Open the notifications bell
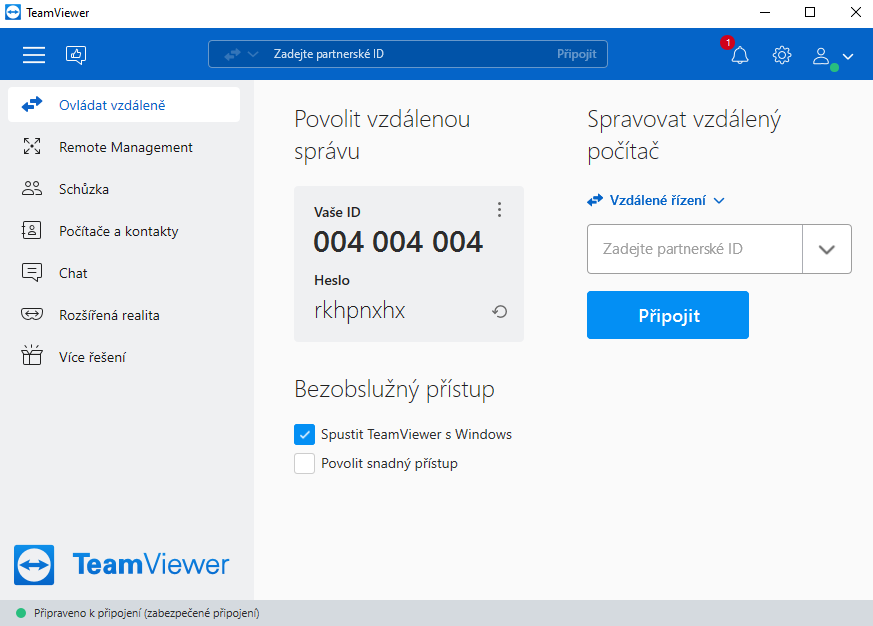873x626 pixels. click(739, 55)
